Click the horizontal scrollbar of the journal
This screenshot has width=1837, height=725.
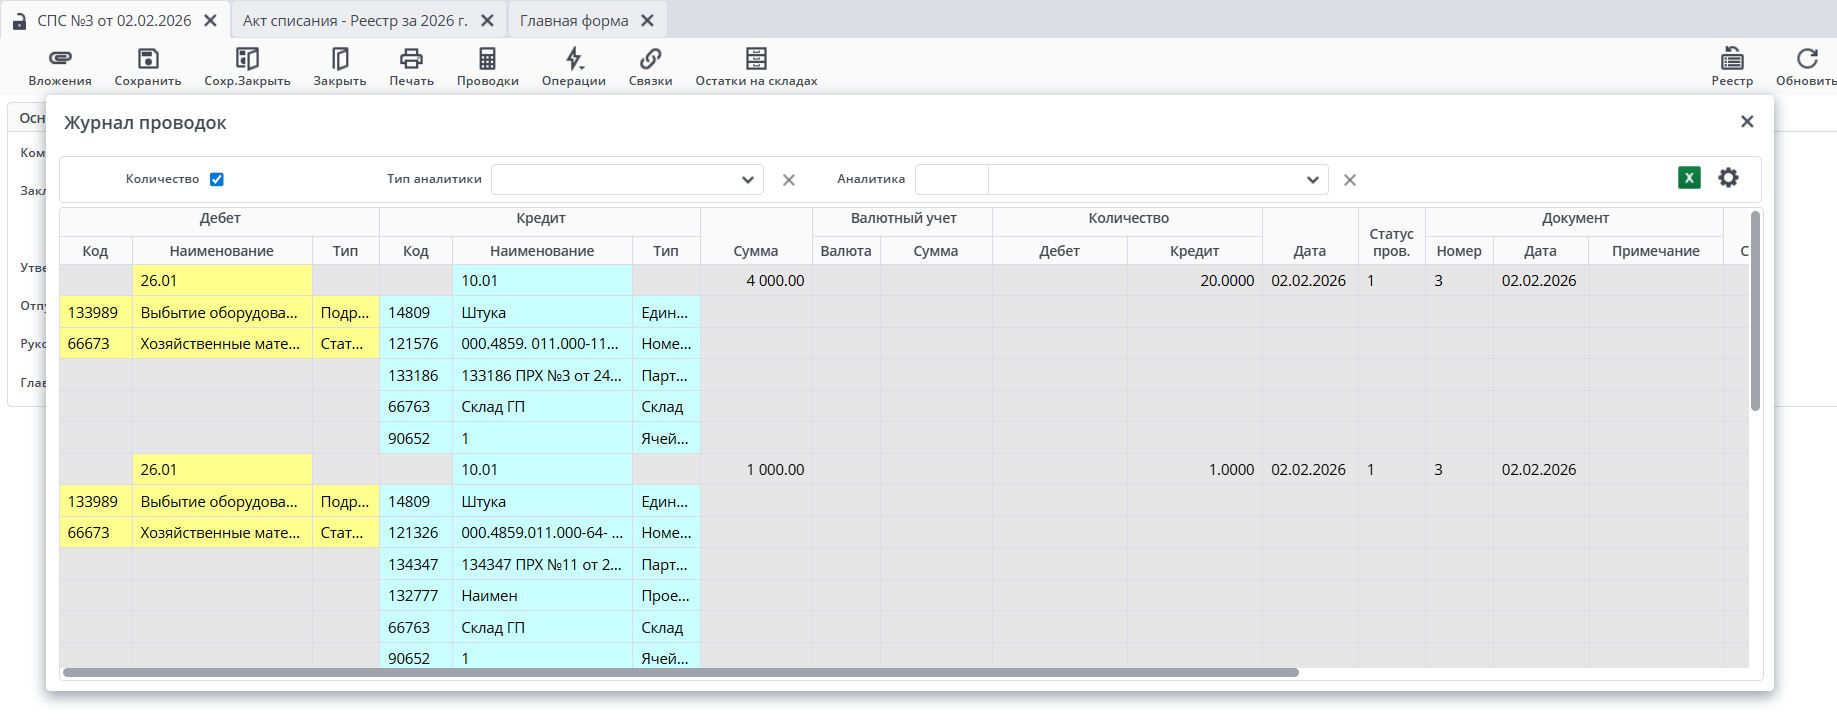[680, 673]
